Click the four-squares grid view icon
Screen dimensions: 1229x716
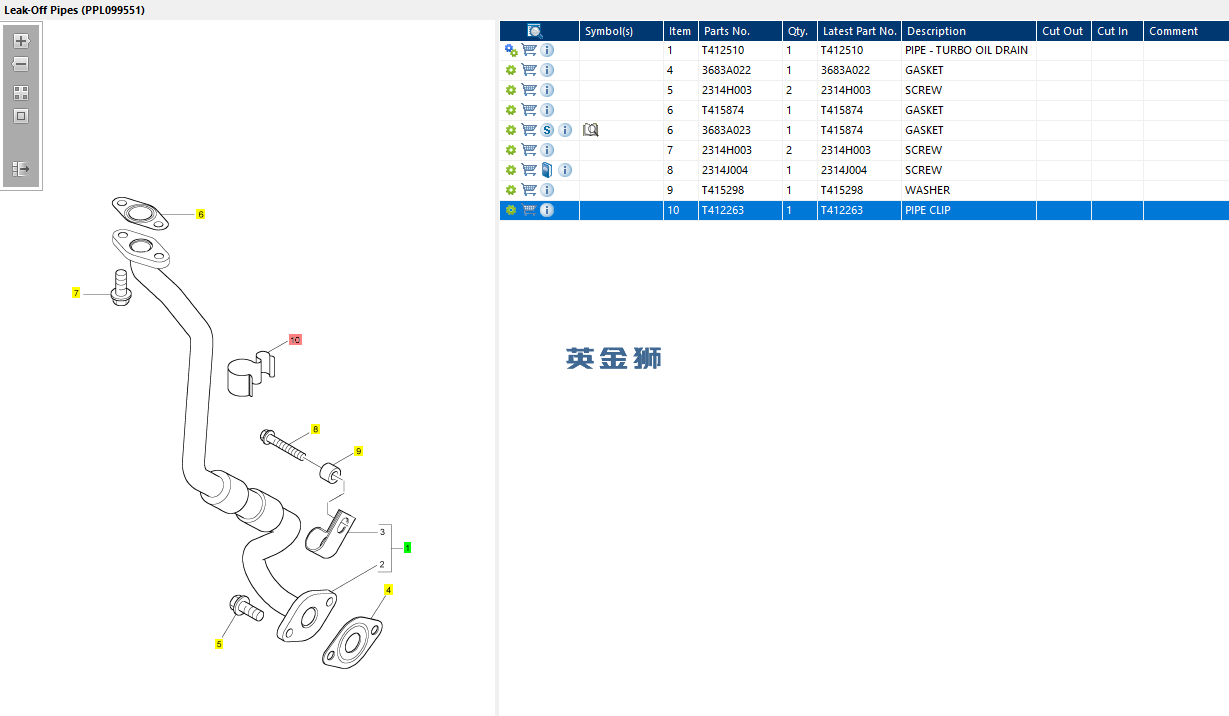(x=20, y=92)
